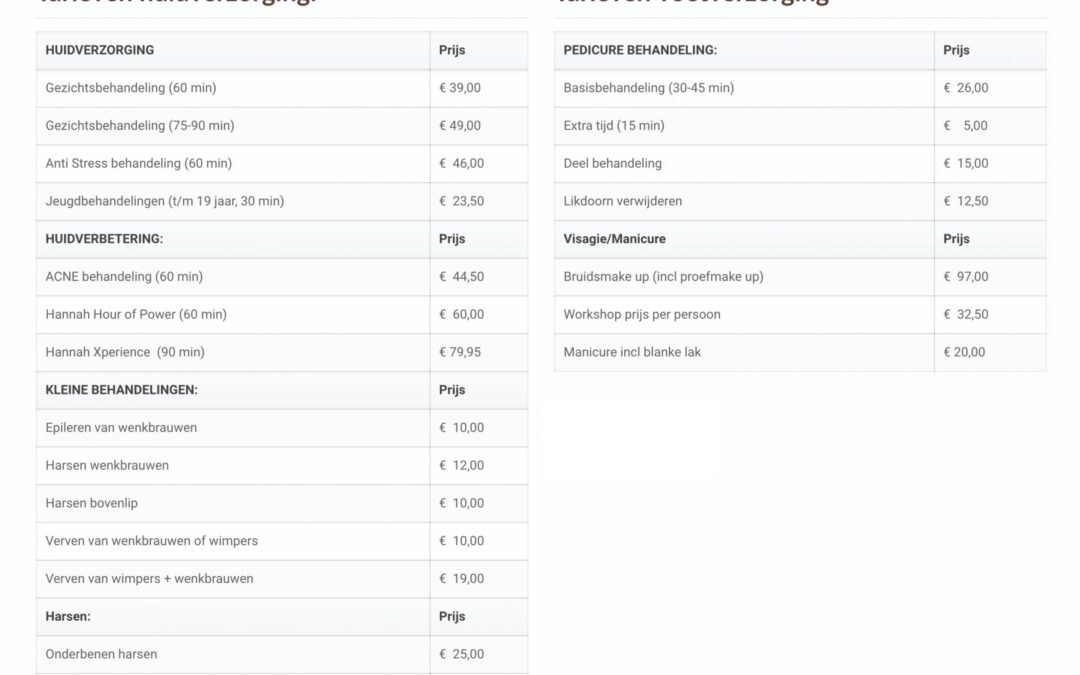This screenshot has width=1080, height=675.
Task: Click the € 79,95 price cell
Action: (x=461, y=352)
